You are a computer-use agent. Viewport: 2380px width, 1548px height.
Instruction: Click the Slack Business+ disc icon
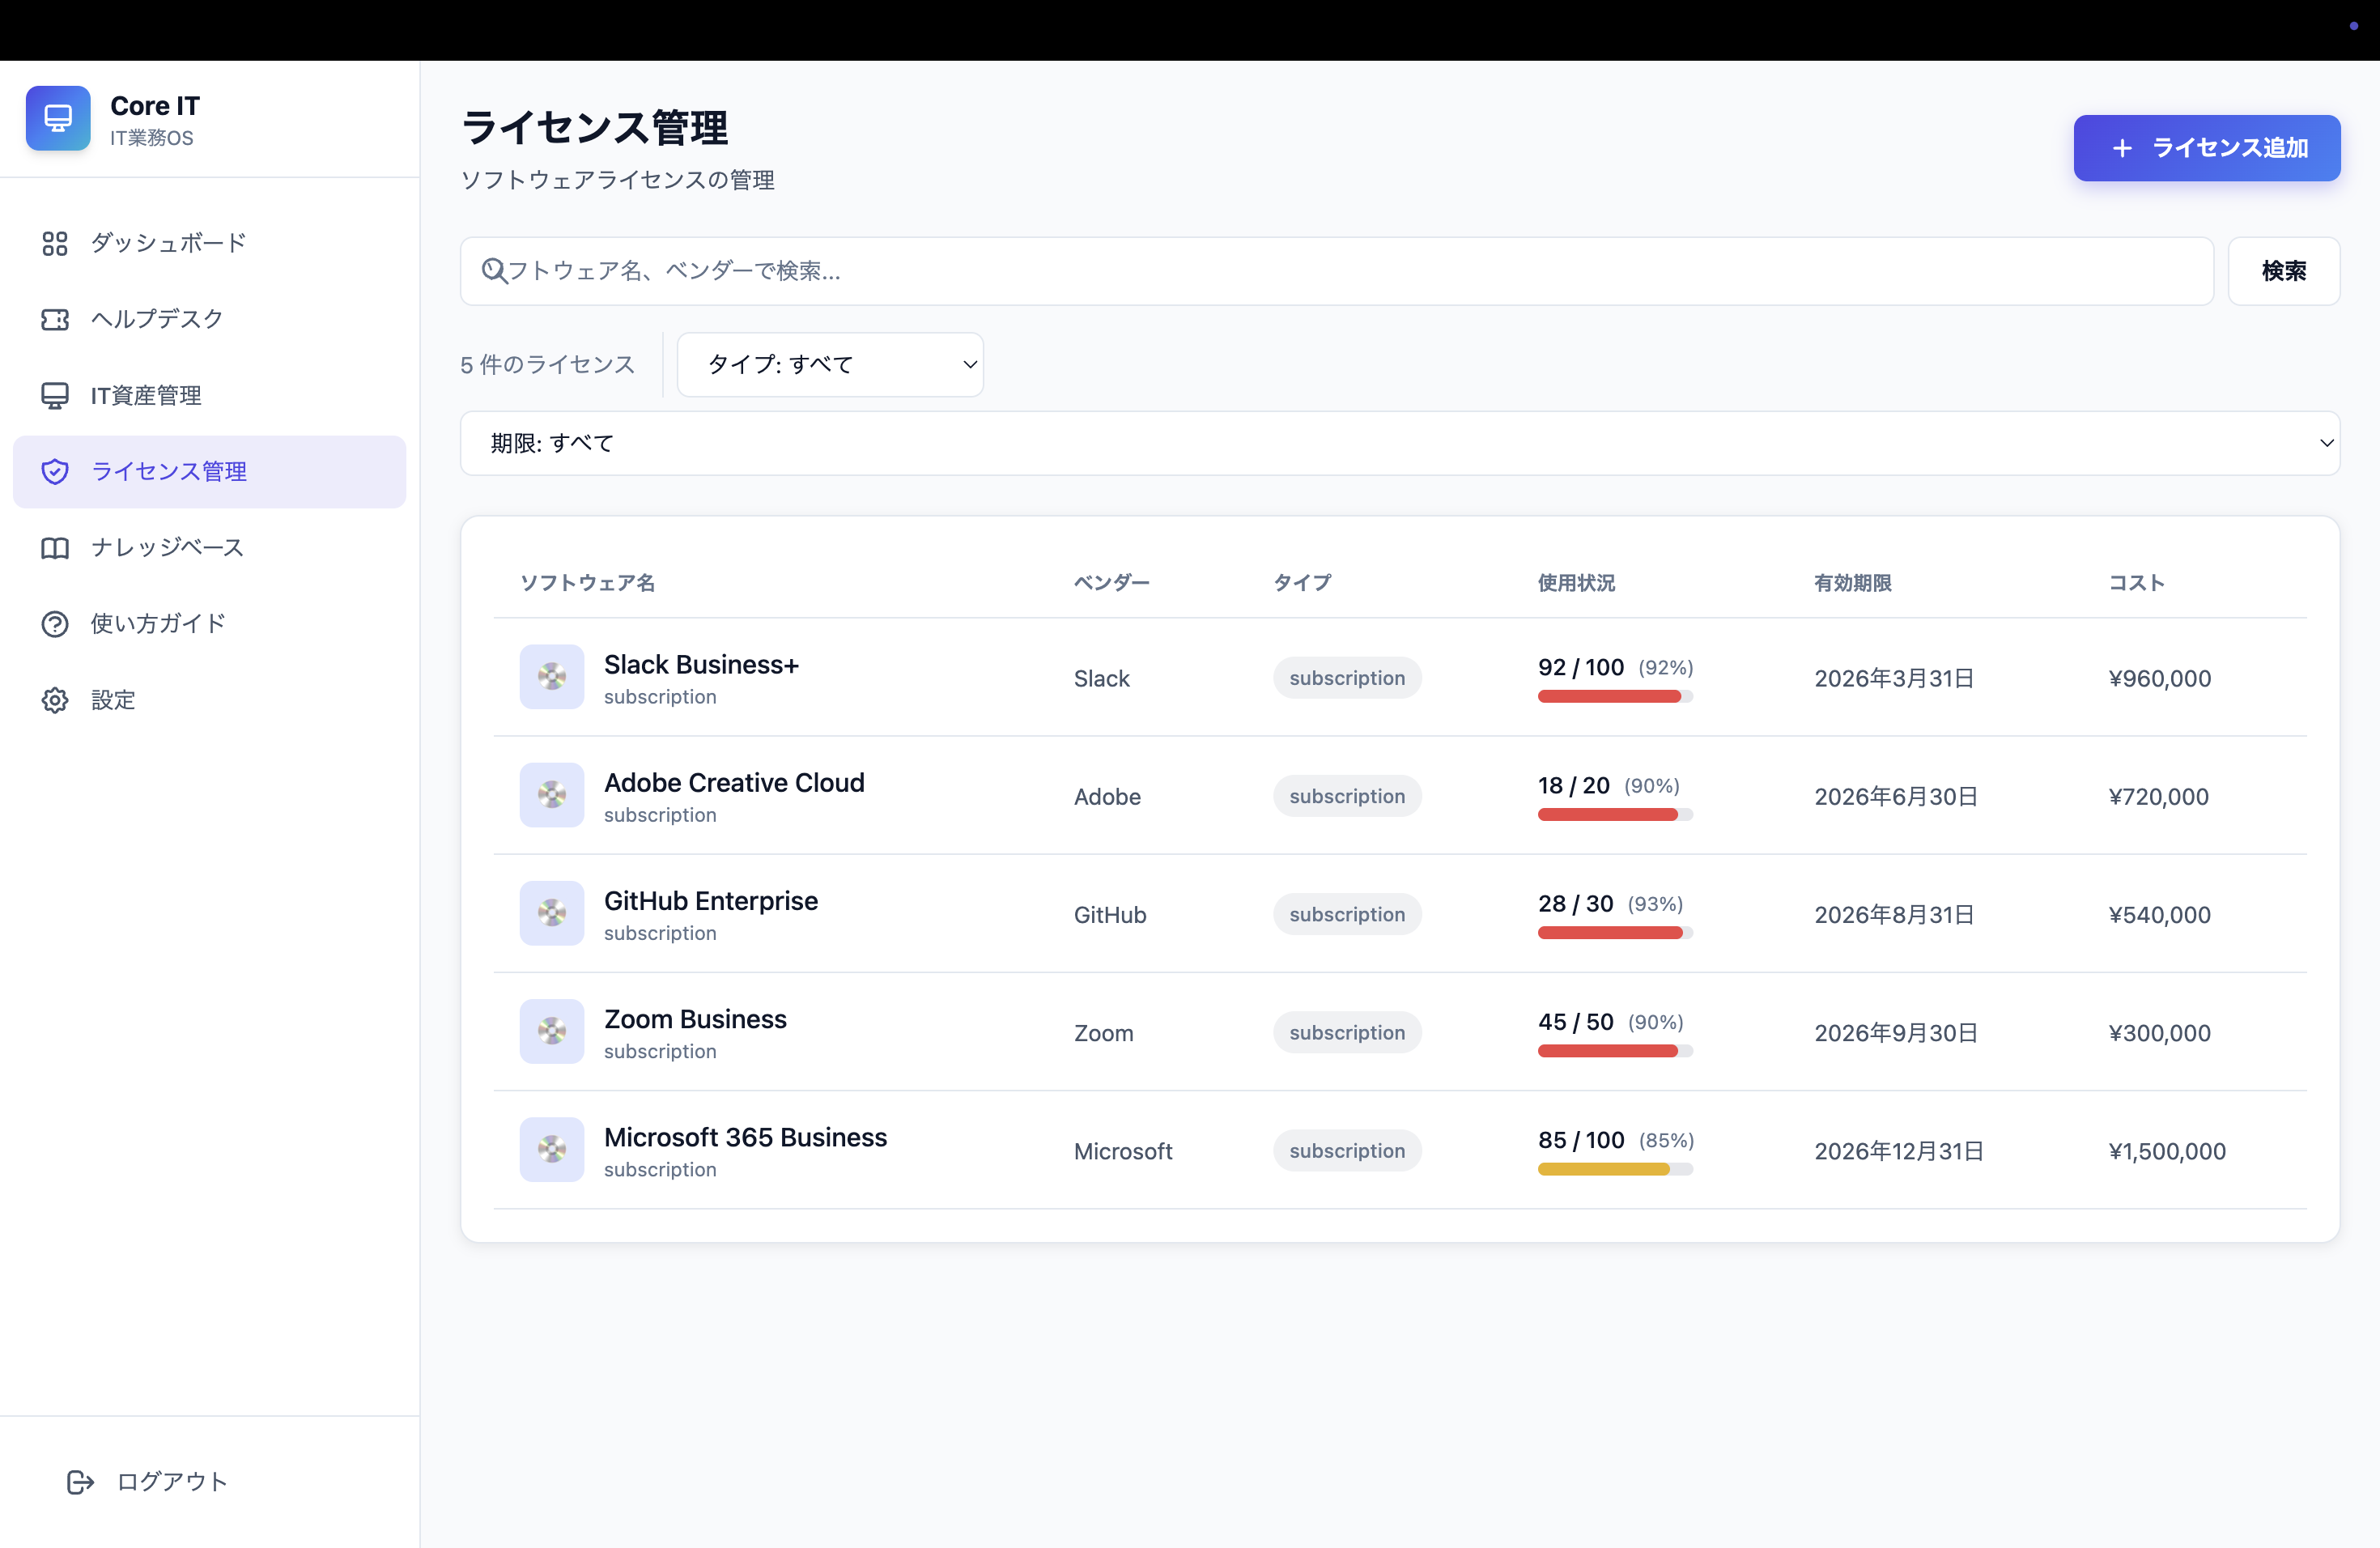(x=551, y=677)
